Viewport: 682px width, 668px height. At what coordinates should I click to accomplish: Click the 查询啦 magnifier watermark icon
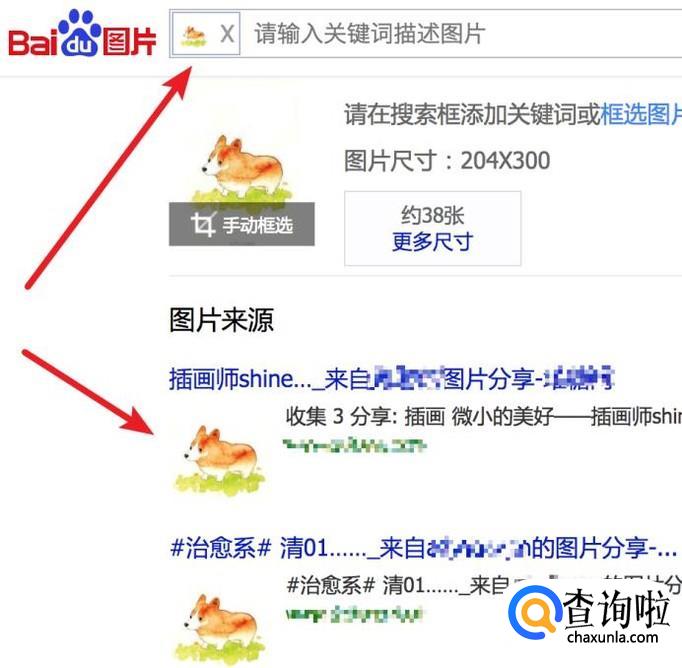(x=534, y=612)
